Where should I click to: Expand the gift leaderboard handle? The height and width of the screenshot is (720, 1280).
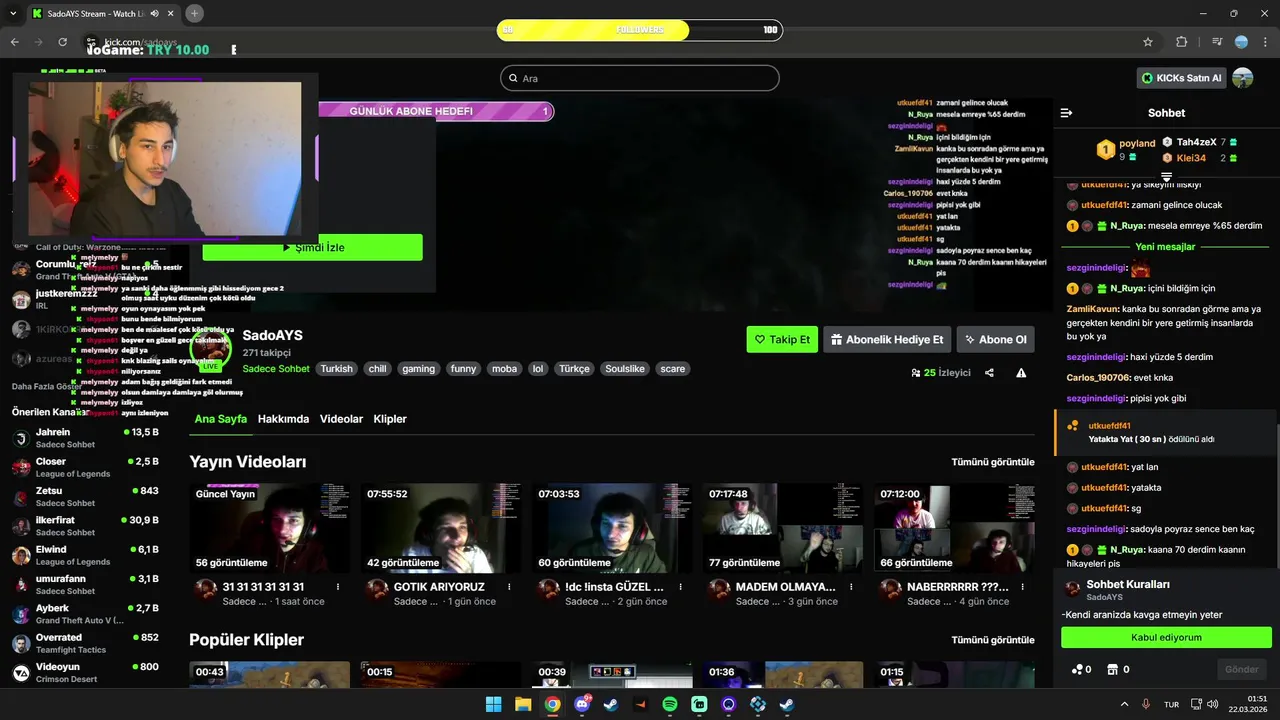click(x=1166, y=176)
